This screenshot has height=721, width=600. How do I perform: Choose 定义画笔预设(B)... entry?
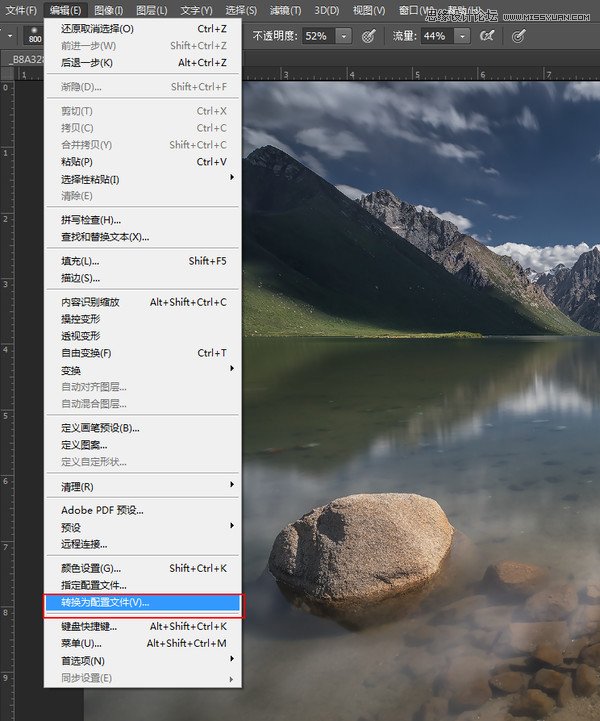tap(143, 428)
